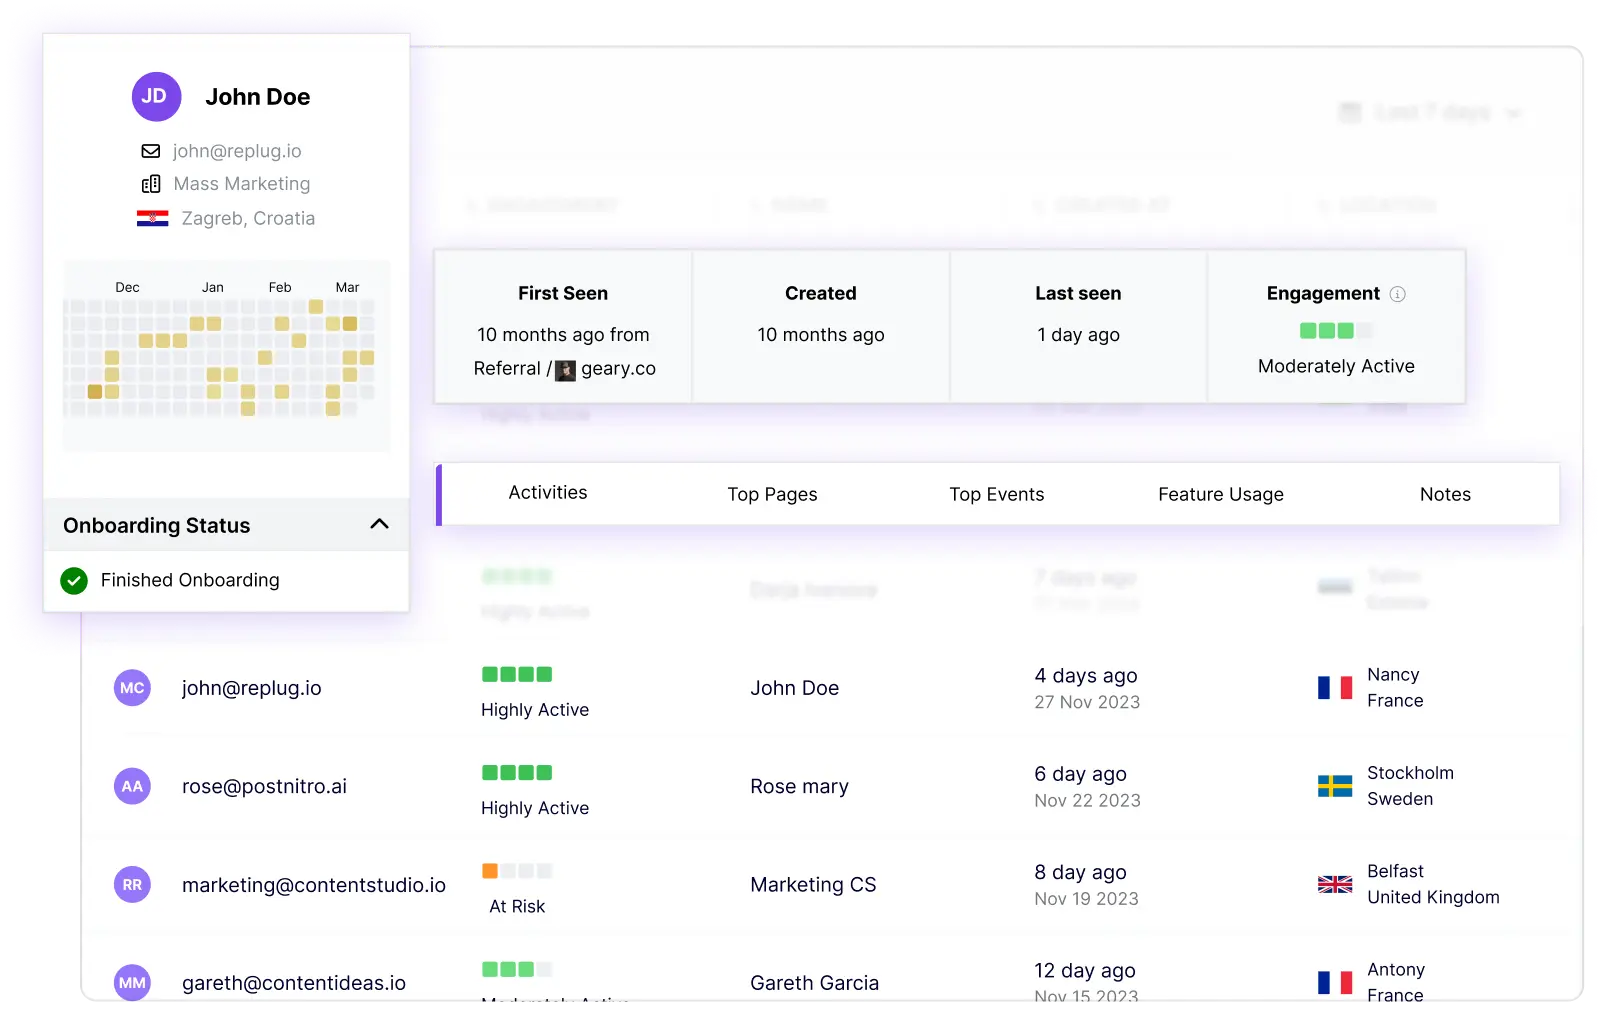The width and height of the screenshot is (1618, 1023).
Task: Click the company icon next to Mass Marketing
Action: (x=151, y=184)
